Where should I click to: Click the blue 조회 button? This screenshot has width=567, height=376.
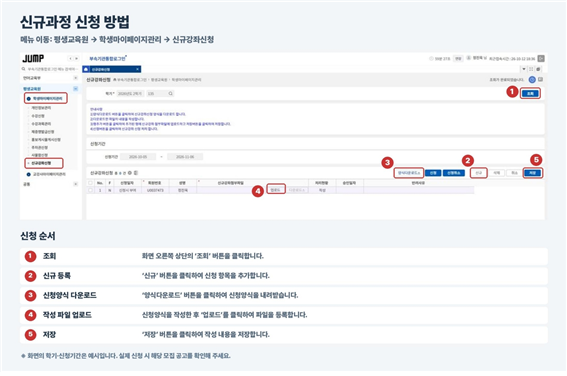point(530,94)
